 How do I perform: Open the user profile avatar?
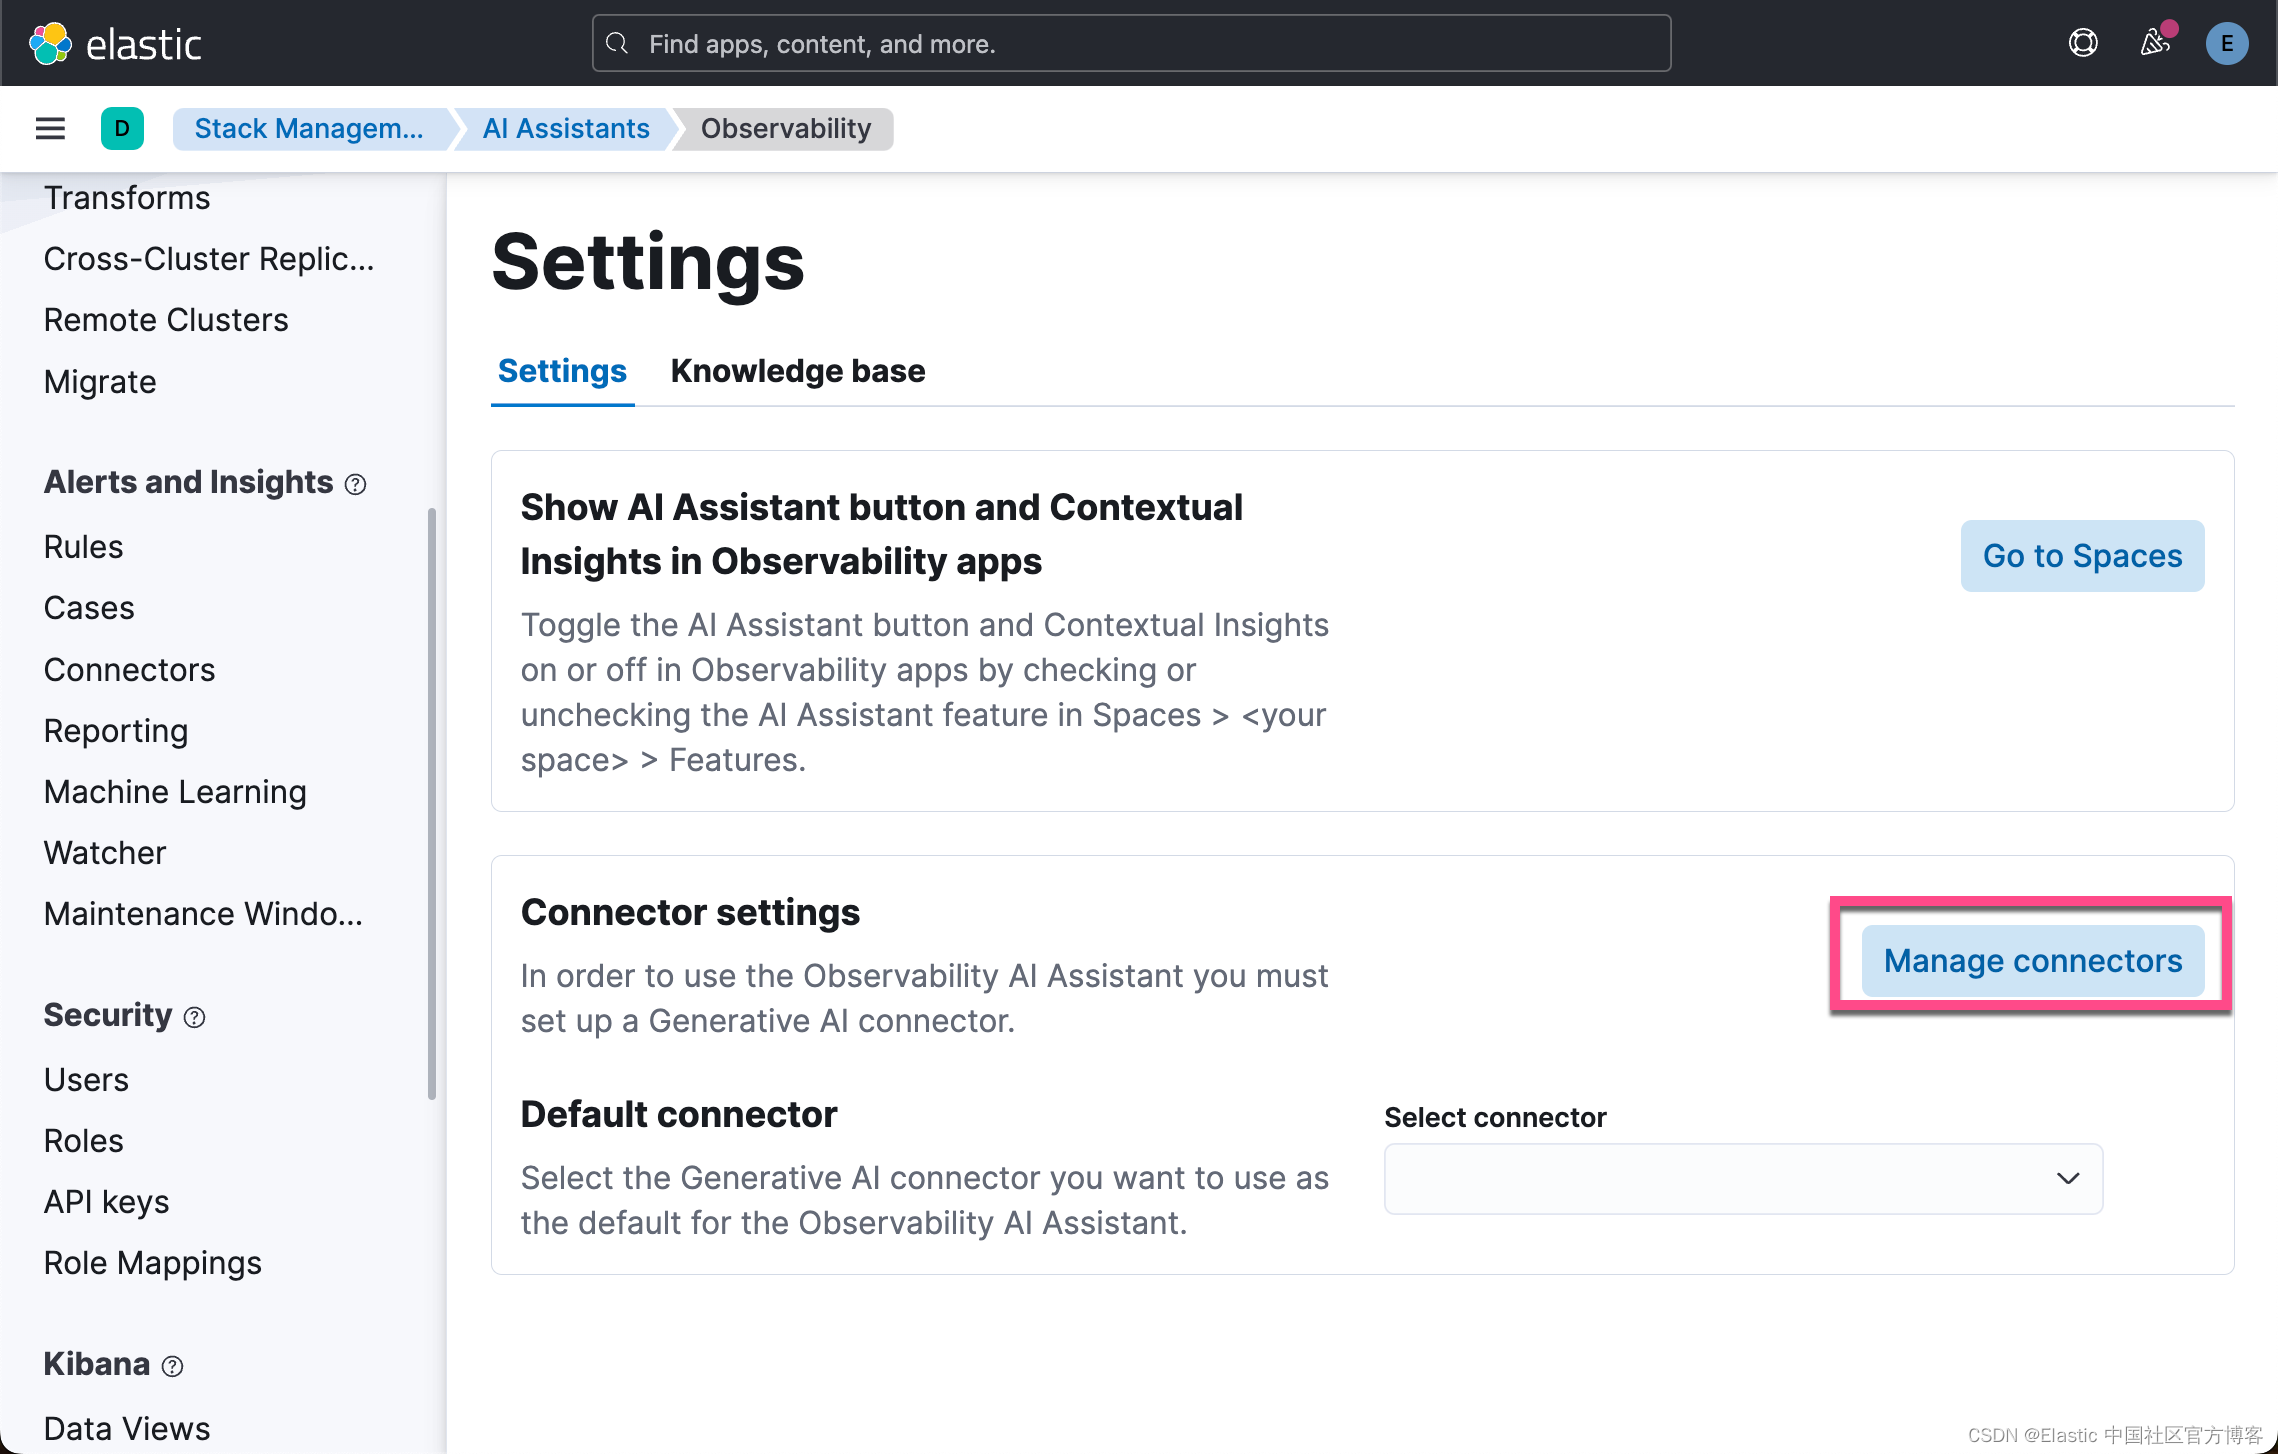point(2226,43)
